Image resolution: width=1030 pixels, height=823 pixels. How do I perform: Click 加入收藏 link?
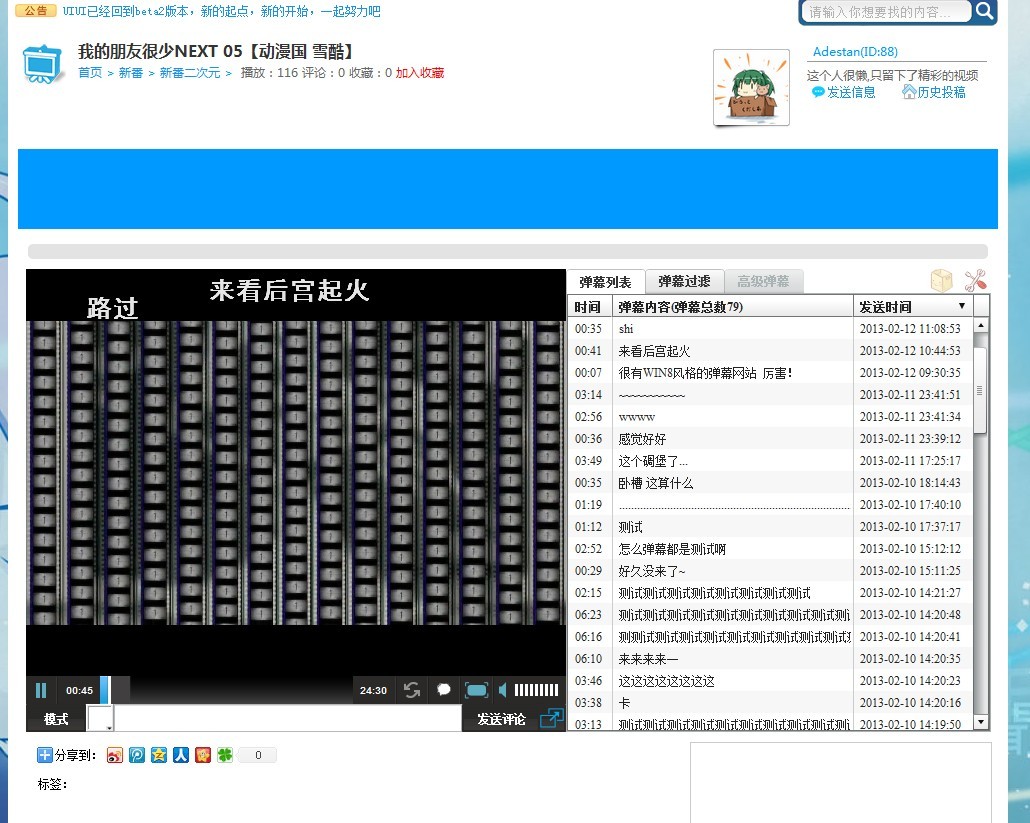[420, 73]
